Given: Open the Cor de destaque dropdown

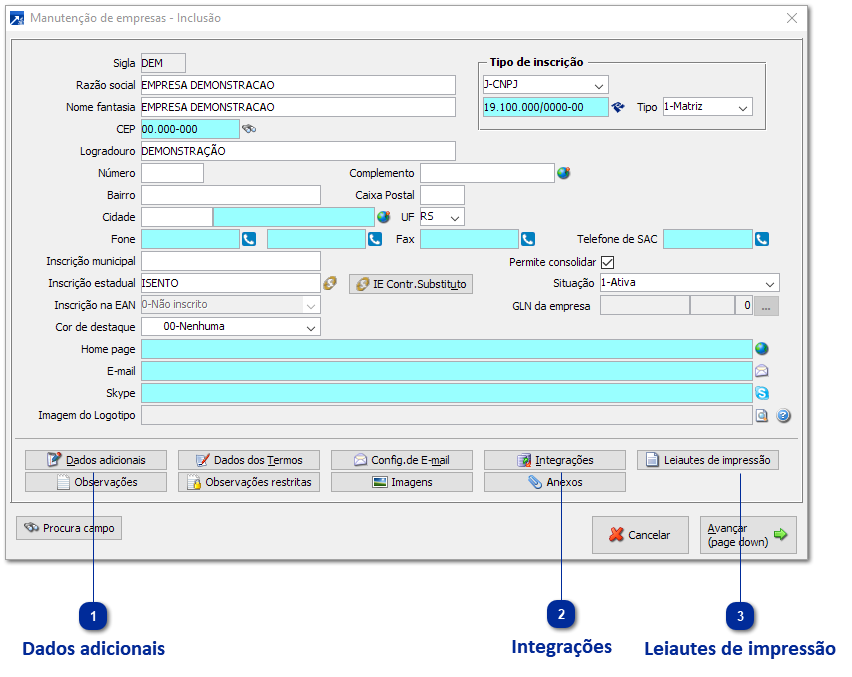Looking at the screenshot, I should tap(311, 327).
